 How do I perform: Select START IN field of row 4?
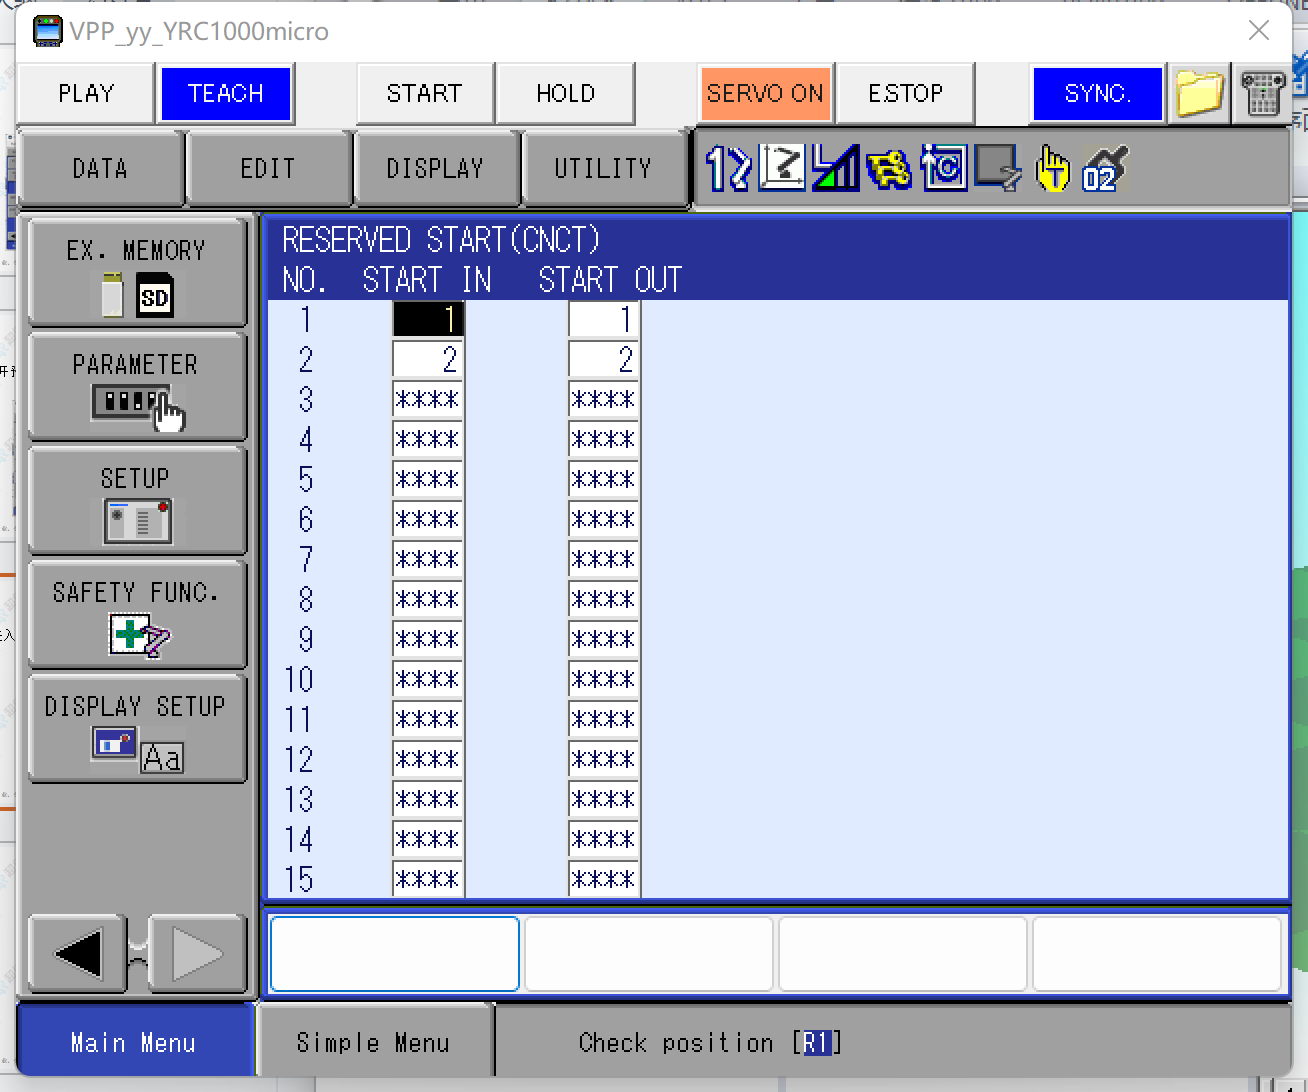tap(427, 439)
